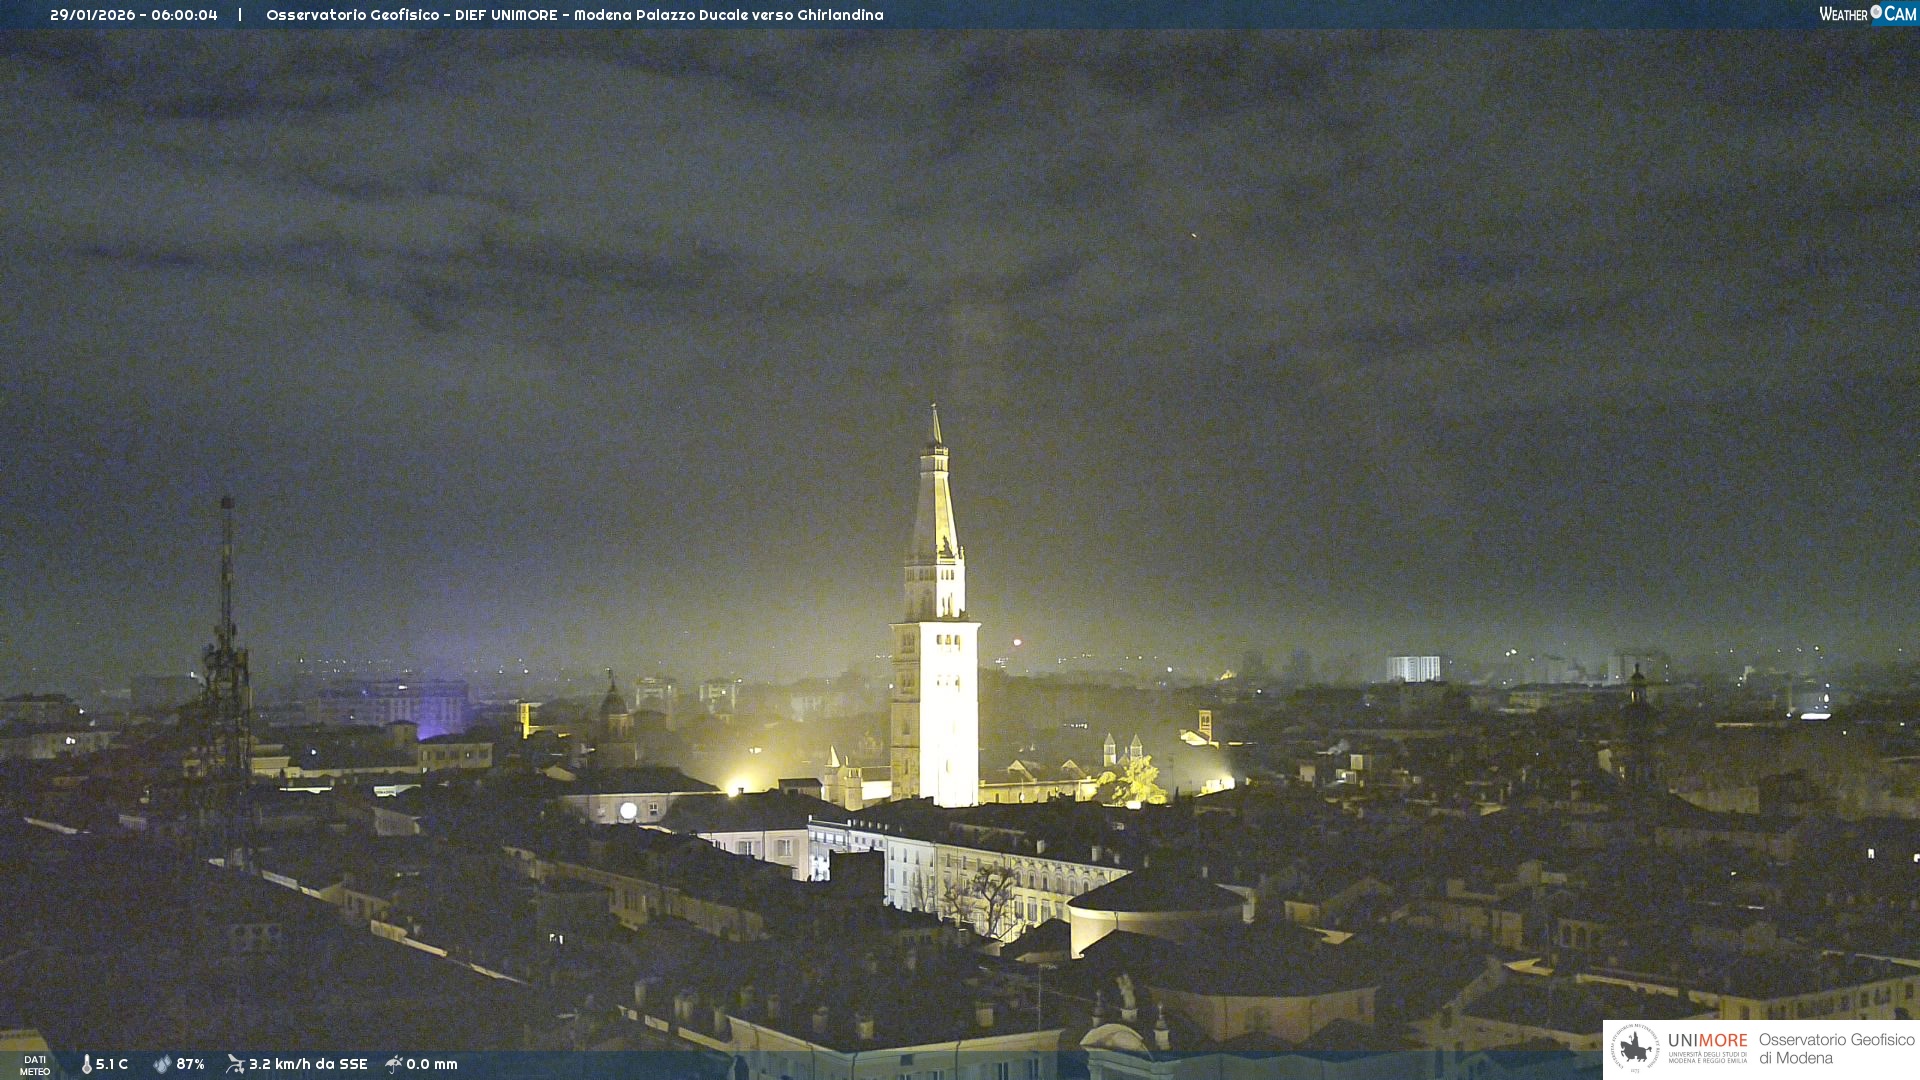The image size is (1920, 1080).
Task: Click the UNIMORE text in bottom logo
Action: [1707, 1041]
